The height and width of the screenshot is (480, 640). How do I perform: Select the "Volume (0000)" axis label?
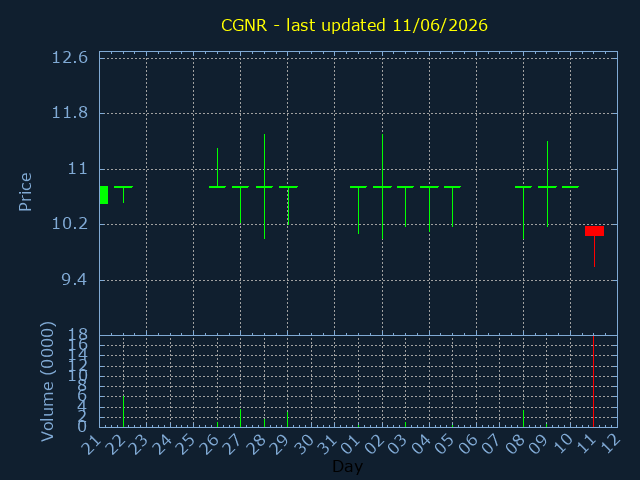point(47,381)
